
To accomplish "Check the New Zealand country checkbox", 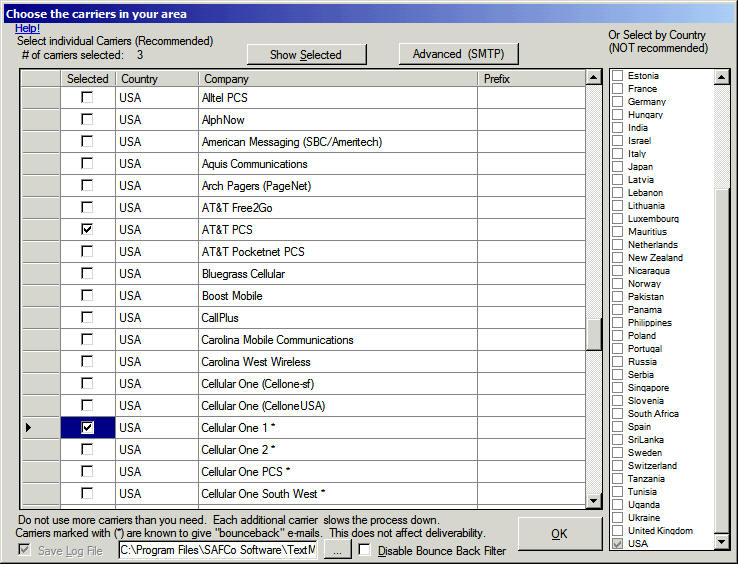I will (618, 258).
